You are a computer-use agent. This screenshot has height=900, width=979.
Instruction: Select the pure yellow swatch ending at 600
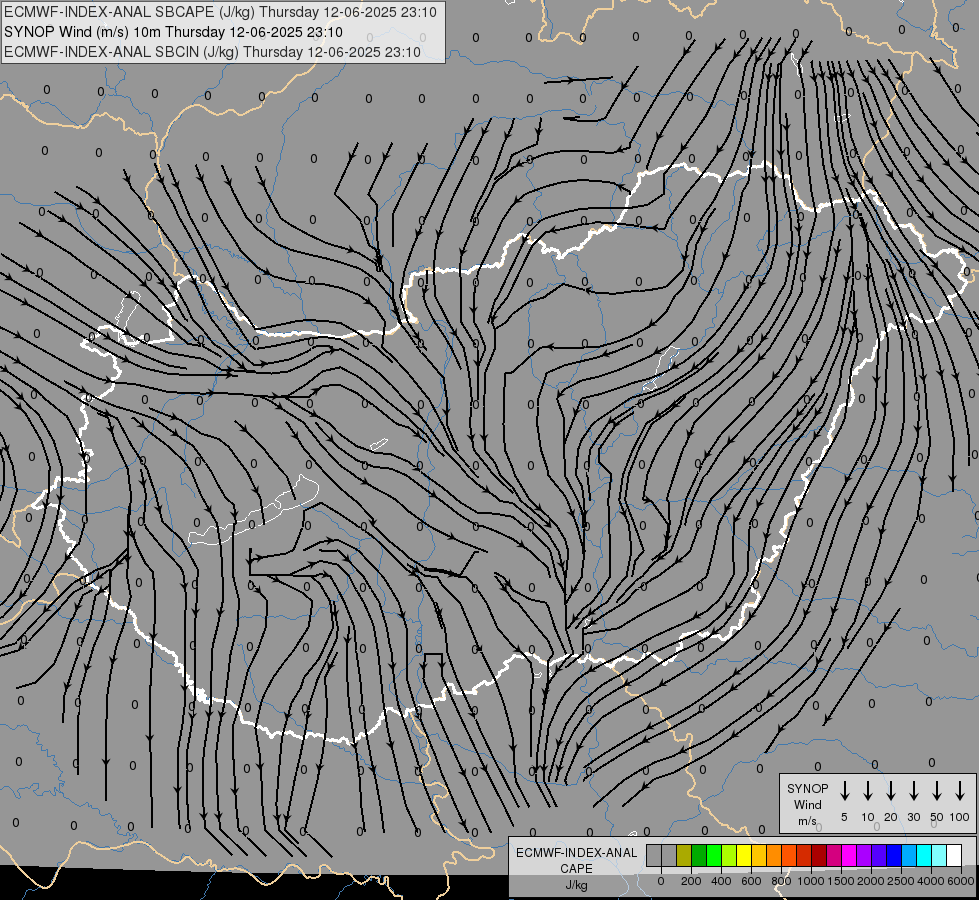coord(744,855)
